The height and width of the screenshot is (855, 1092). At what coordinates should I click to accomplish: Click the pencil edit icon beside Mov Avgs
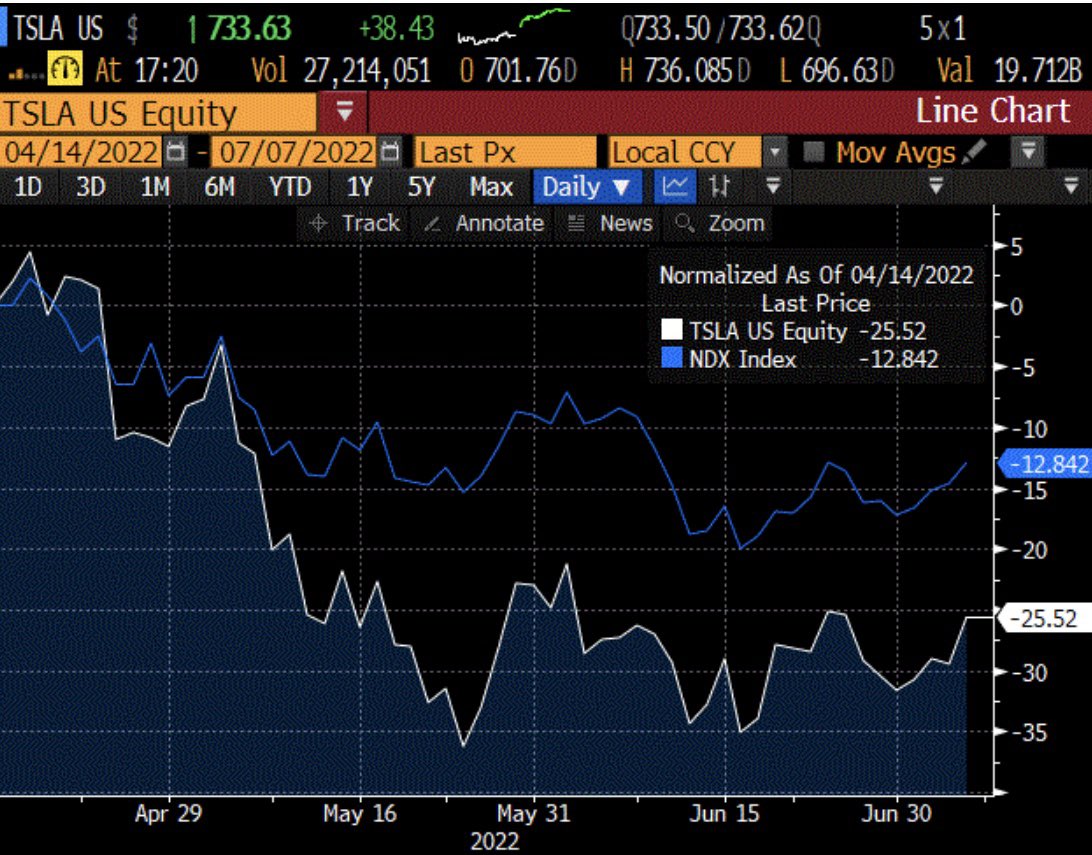975,151
